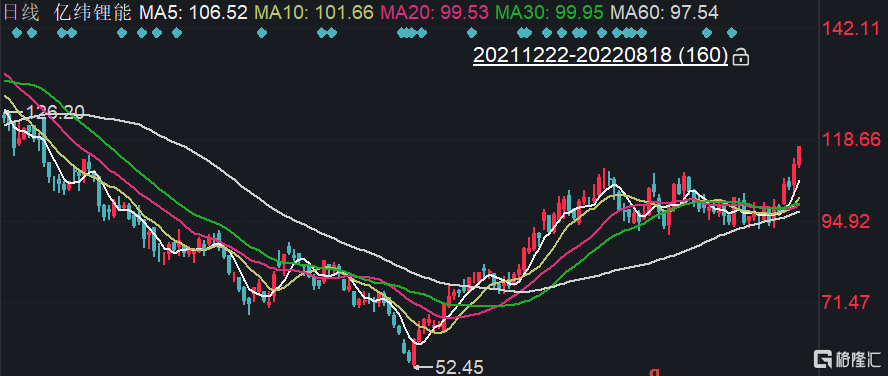888x376 pixels.
Task: Click the 52.45 low price annotation
Action: click(x=459, y=368)
